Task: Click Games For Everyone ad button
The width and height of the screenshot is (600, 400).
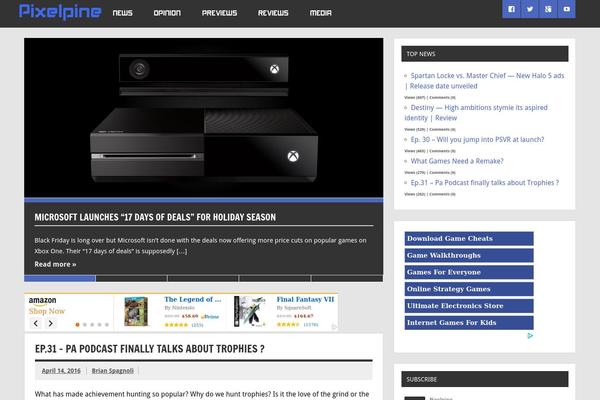Action: click(x=469, y=272)
